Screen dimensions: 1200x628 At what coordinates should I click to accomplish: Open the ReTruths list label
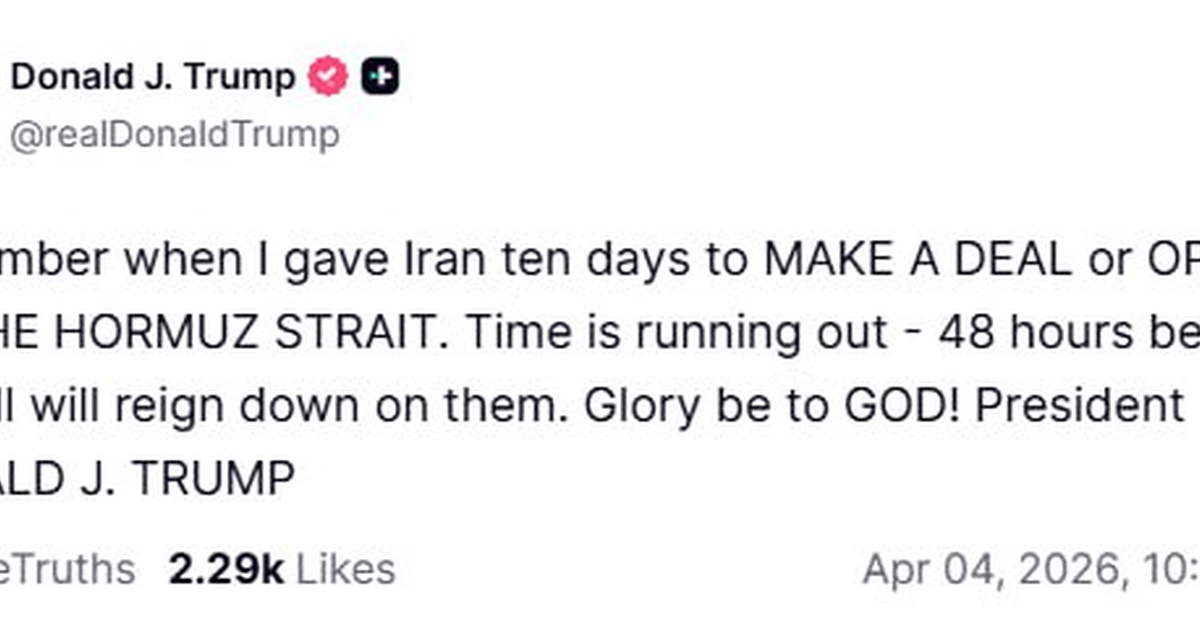(x=68, y=569)
